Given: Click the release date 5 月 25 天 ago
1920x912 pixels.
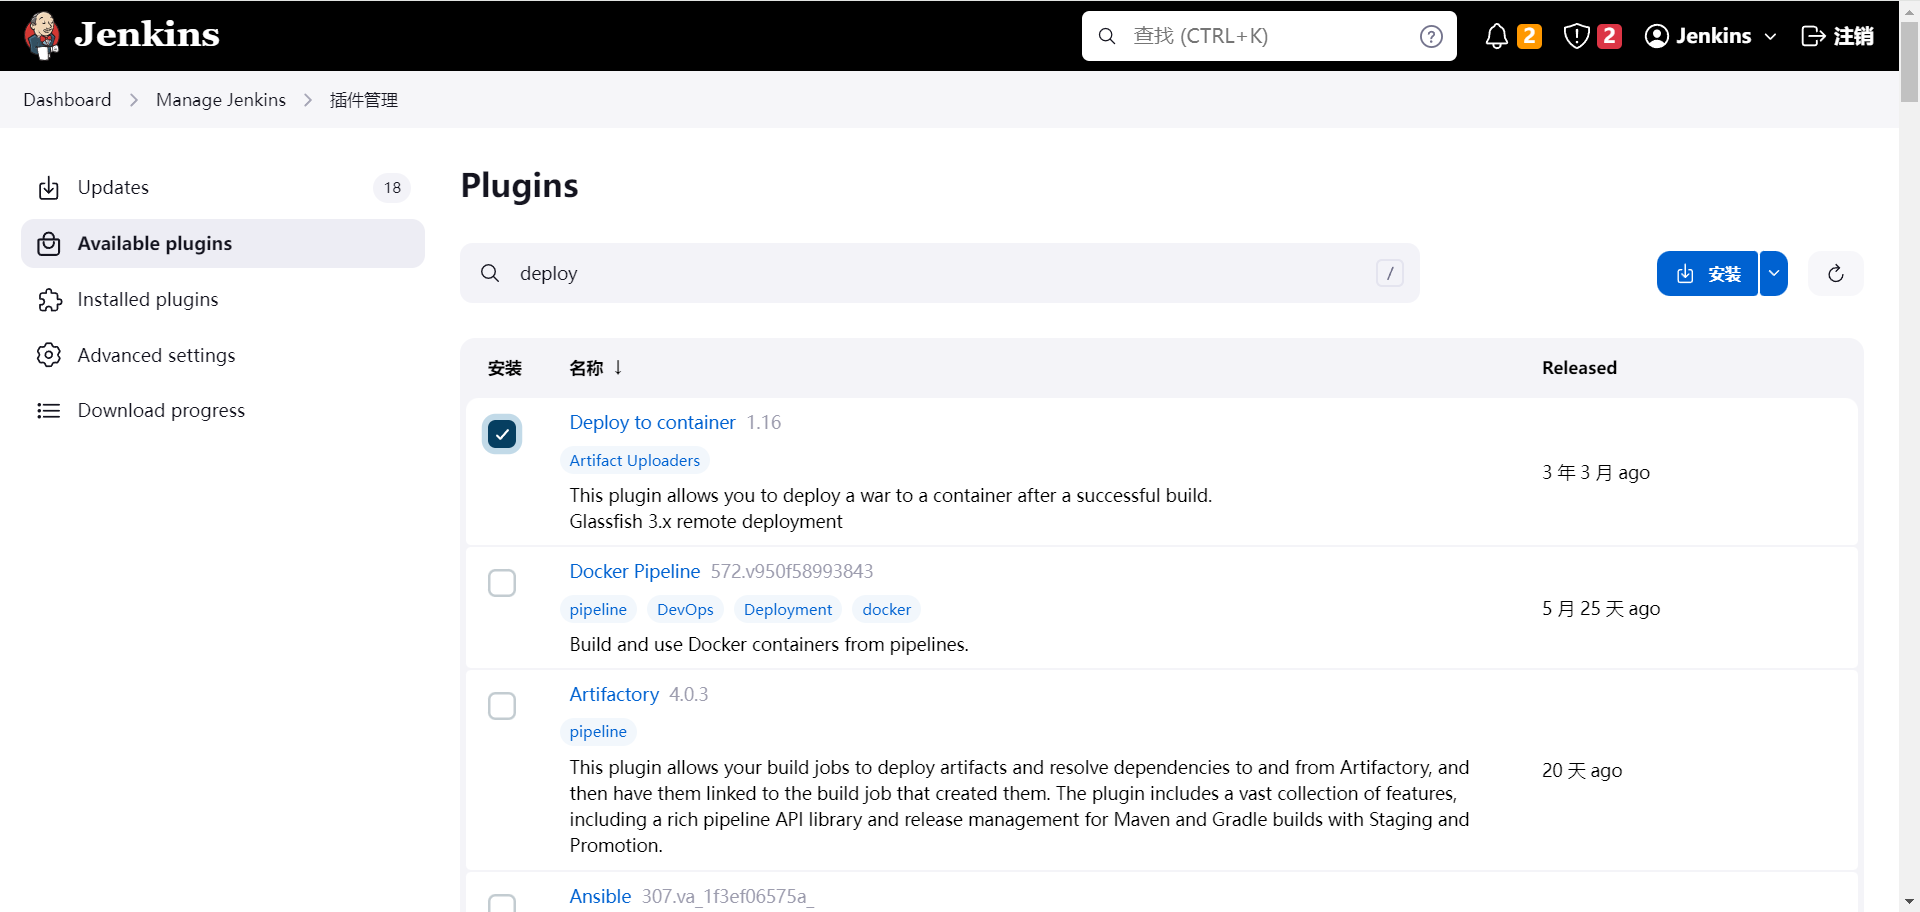Looking at the screenshot, I should pos(1601,609).
